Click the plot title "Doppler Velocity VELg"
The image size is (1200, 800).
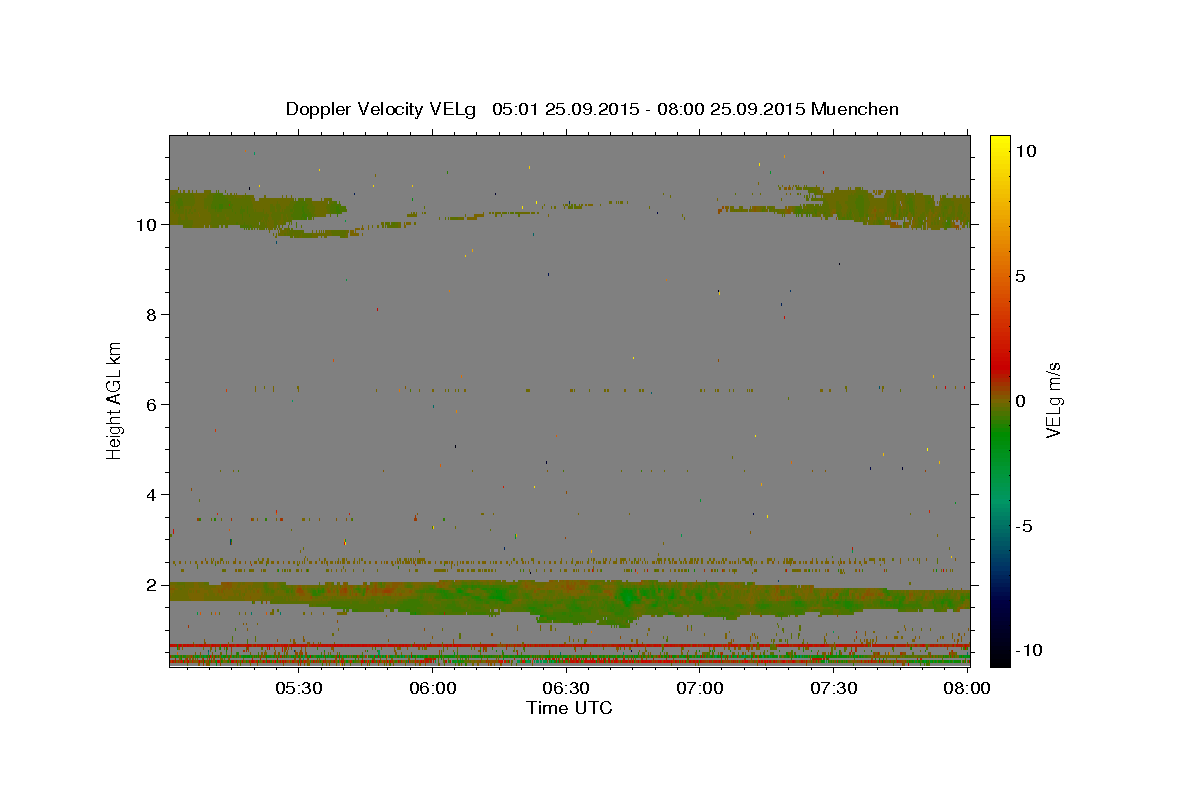(x=382, y=109)
